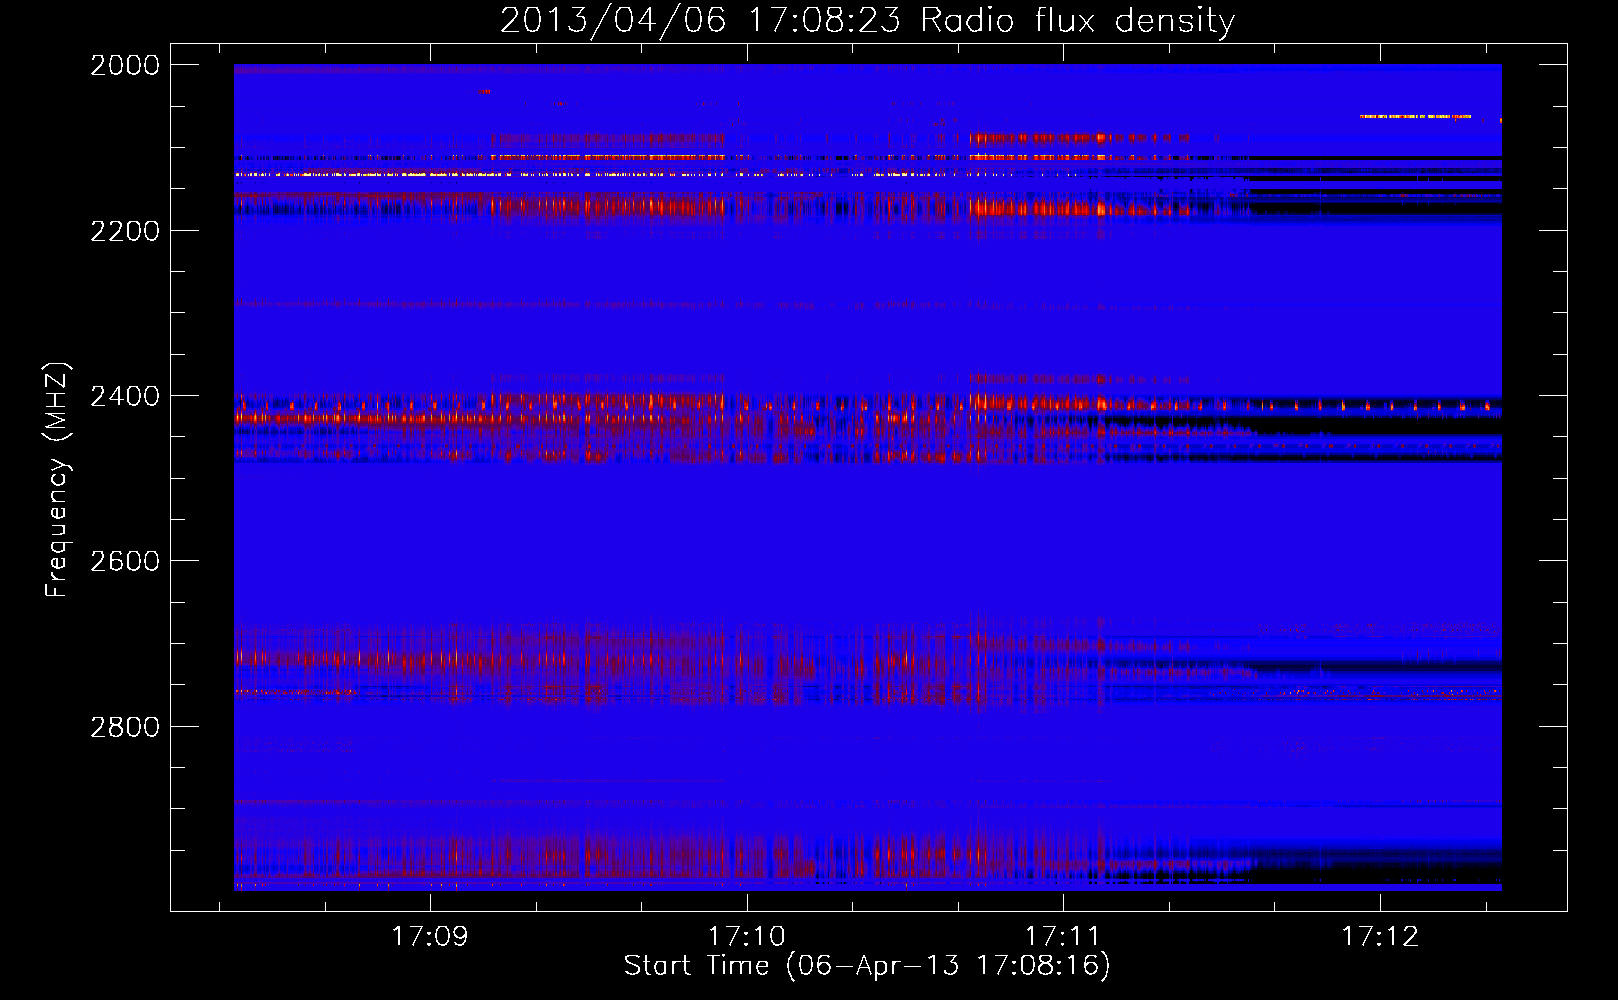Screen dimensions: 1618x1000
Task: Click the 17:09 time axis label
Action: 430,937
